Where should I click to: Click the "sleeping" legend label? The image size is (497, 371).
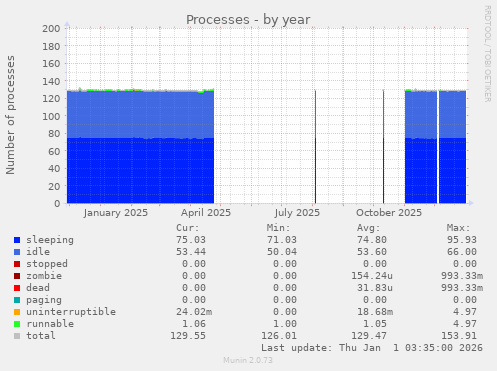tap(50, 240)
